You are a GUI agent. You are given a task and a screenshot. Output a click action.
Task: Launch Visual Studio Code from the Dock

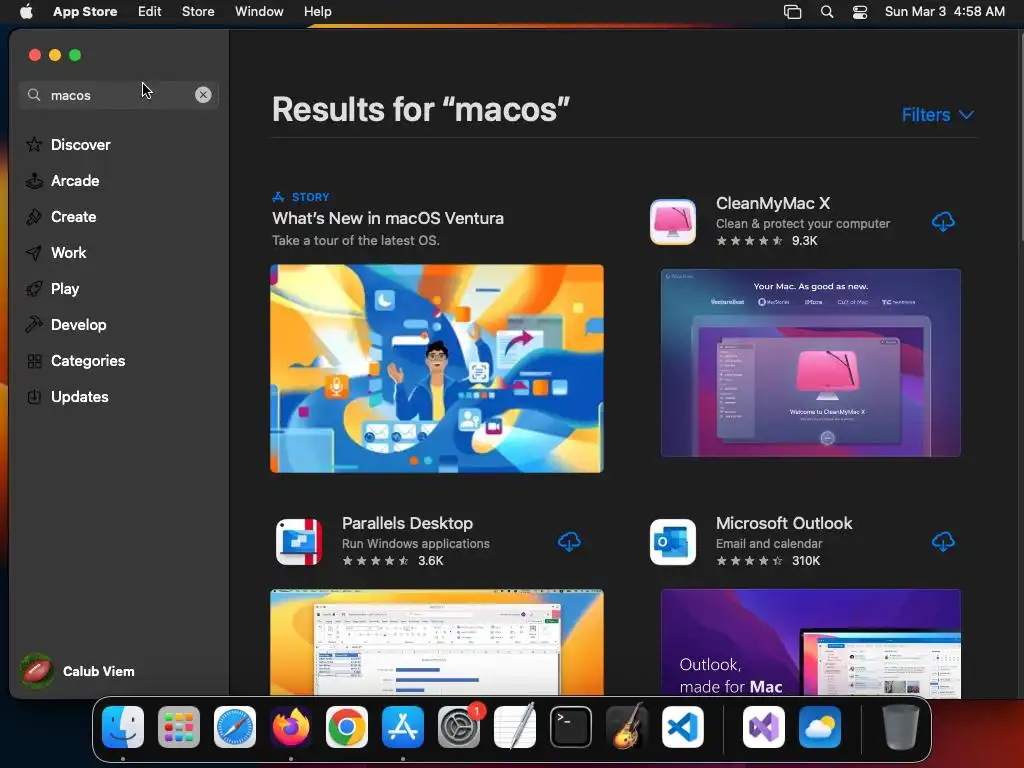(683, 727)
